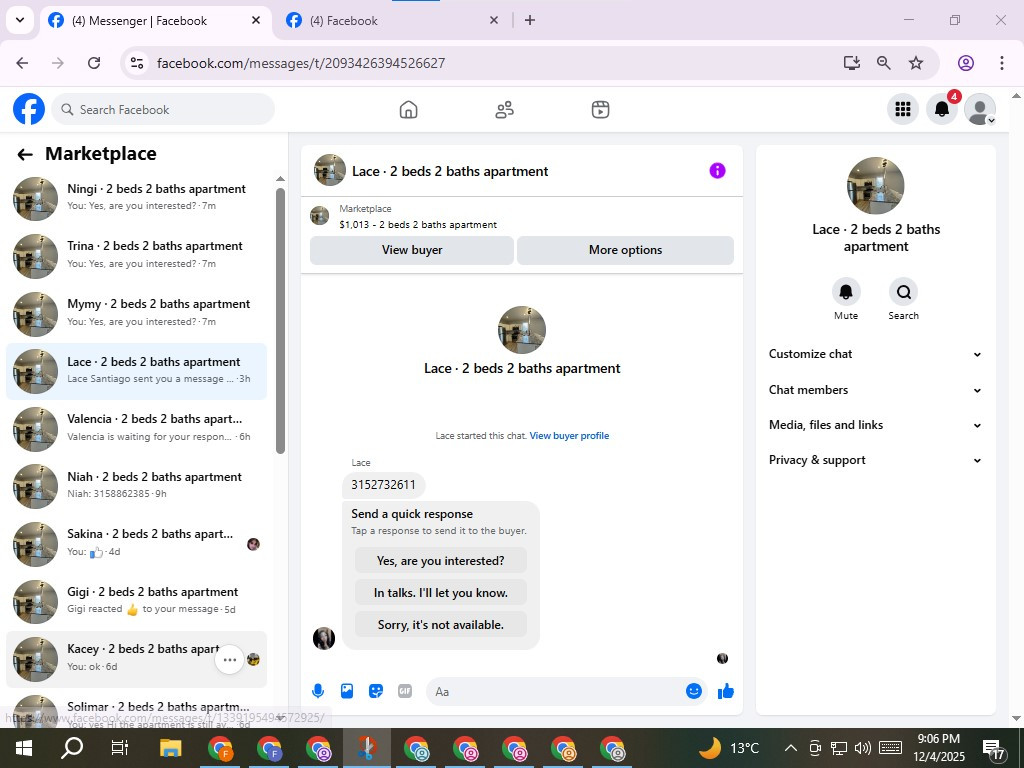Send 'Sorry, it's not available.' response
The height and width of the screenshot is (768, 1024).
pos(441,625)
